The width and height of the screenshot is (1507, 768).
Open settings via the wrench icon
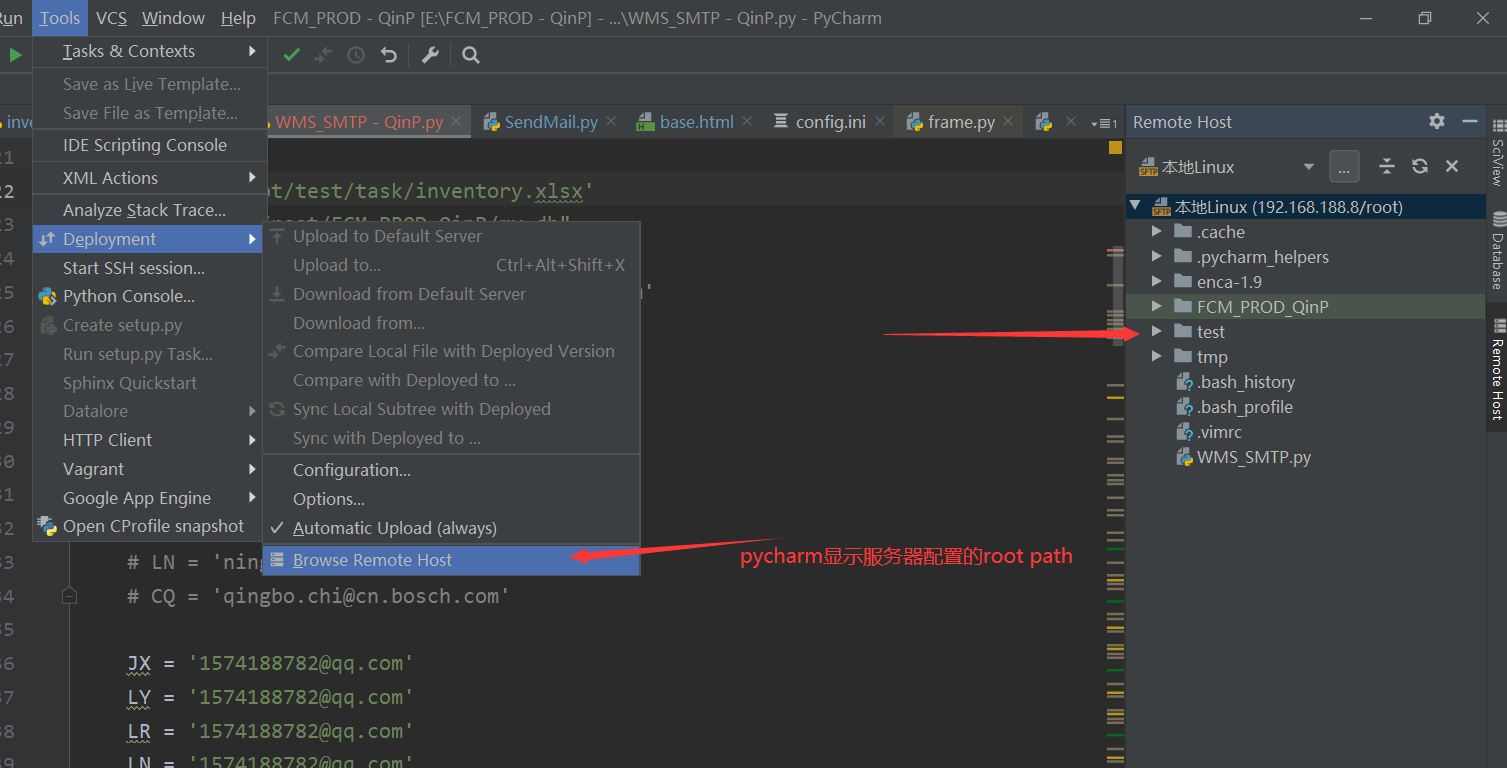click(x=430, y=55)
